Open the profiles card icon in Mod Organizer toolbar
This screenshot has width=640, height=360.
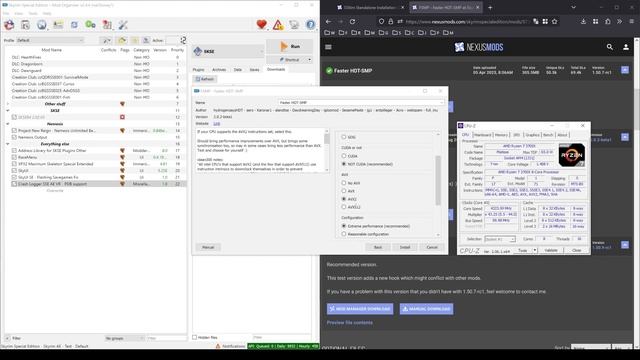[58, 25]
